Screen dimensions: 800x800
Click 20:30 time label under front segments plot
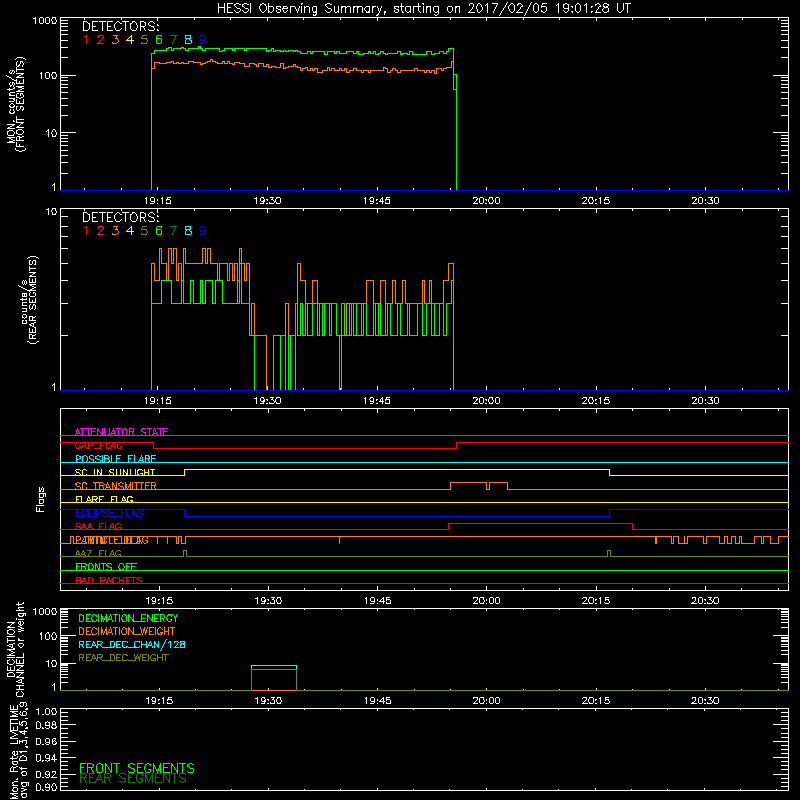705,201
